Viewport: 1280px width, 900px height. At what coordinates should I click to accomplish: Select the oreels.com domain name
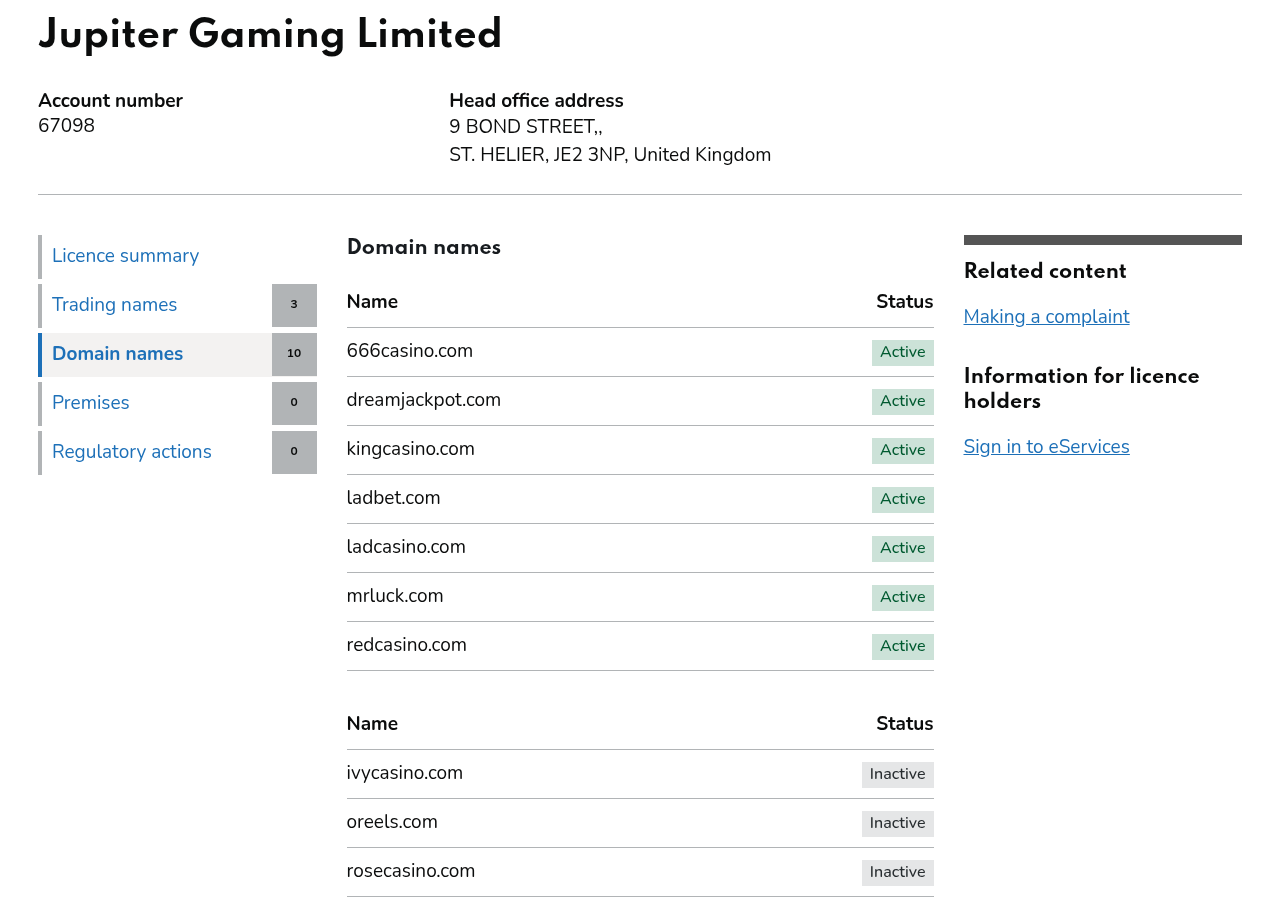(392, 822)
